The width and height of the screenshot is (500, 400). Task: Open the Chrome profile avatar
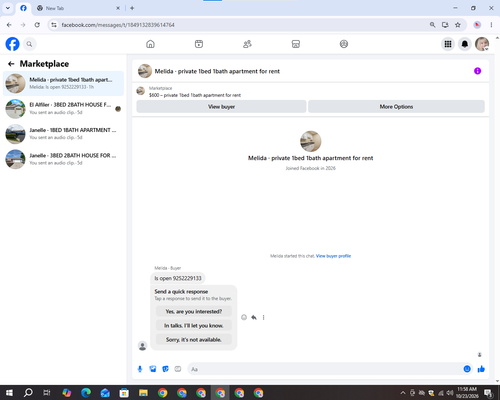tap(477, 25)
